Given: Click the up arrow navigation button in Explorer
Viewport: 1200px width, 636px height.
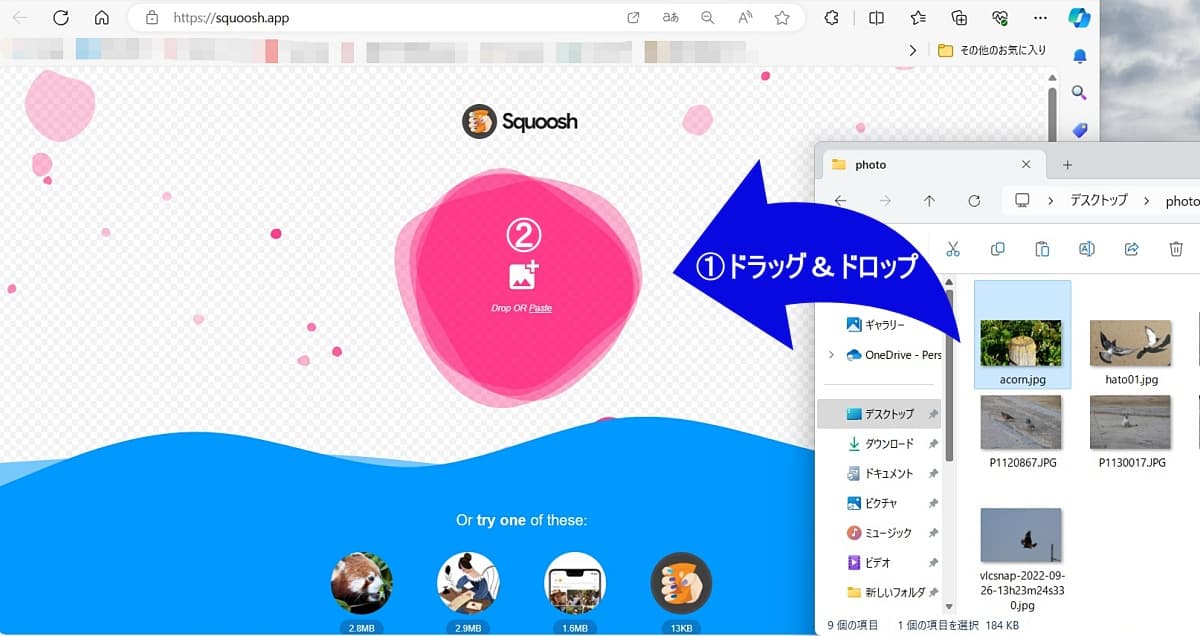Looking at the screenshot, I should click(928, 200).
